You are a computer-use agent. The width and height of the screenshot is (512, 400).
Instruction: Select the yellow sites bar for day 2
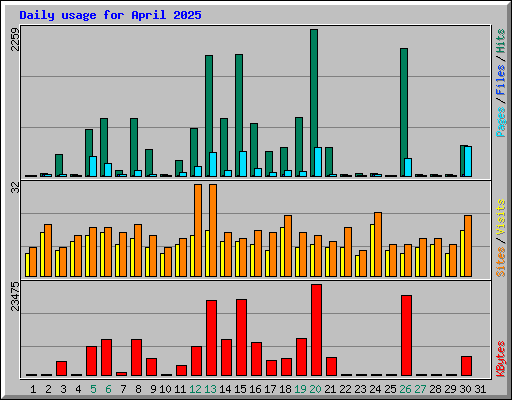pos(42,254)
